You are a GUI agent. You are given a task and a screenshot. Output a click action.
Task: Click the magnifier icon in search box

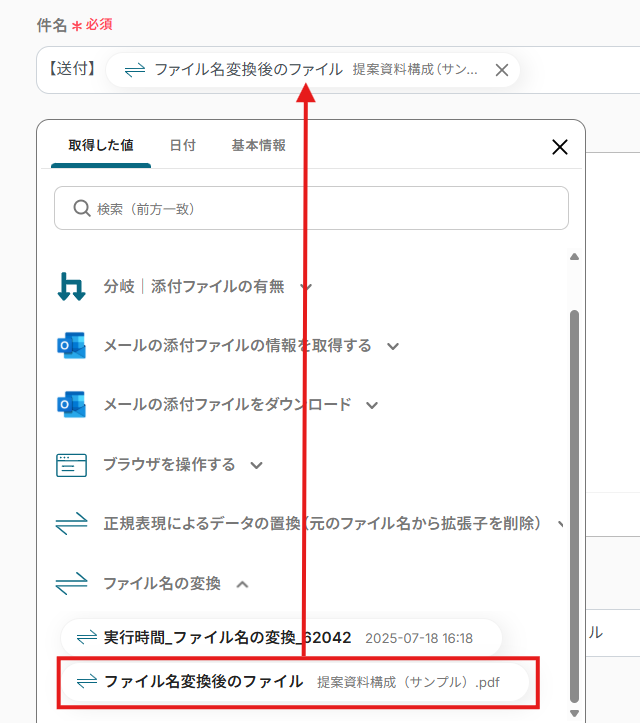pyautogui.click(x=82, y=208)
